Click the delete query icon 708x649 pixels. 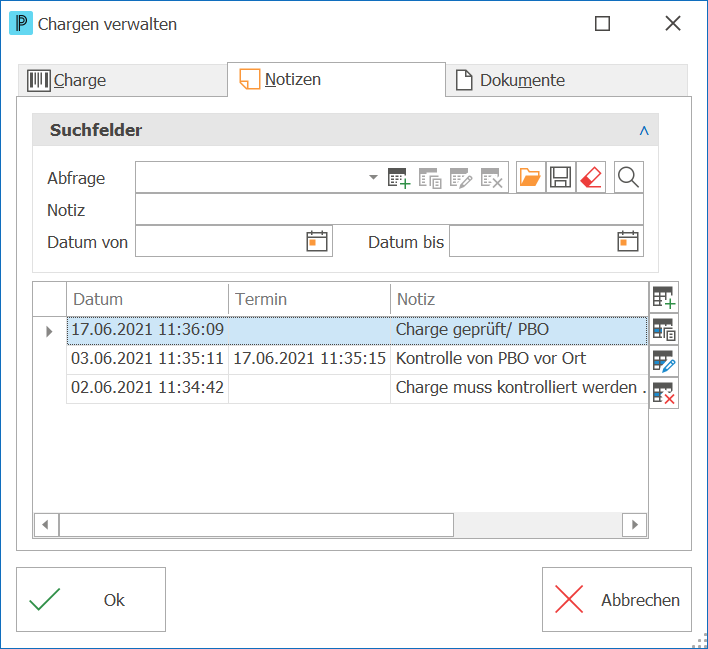(x=491, y=178)
